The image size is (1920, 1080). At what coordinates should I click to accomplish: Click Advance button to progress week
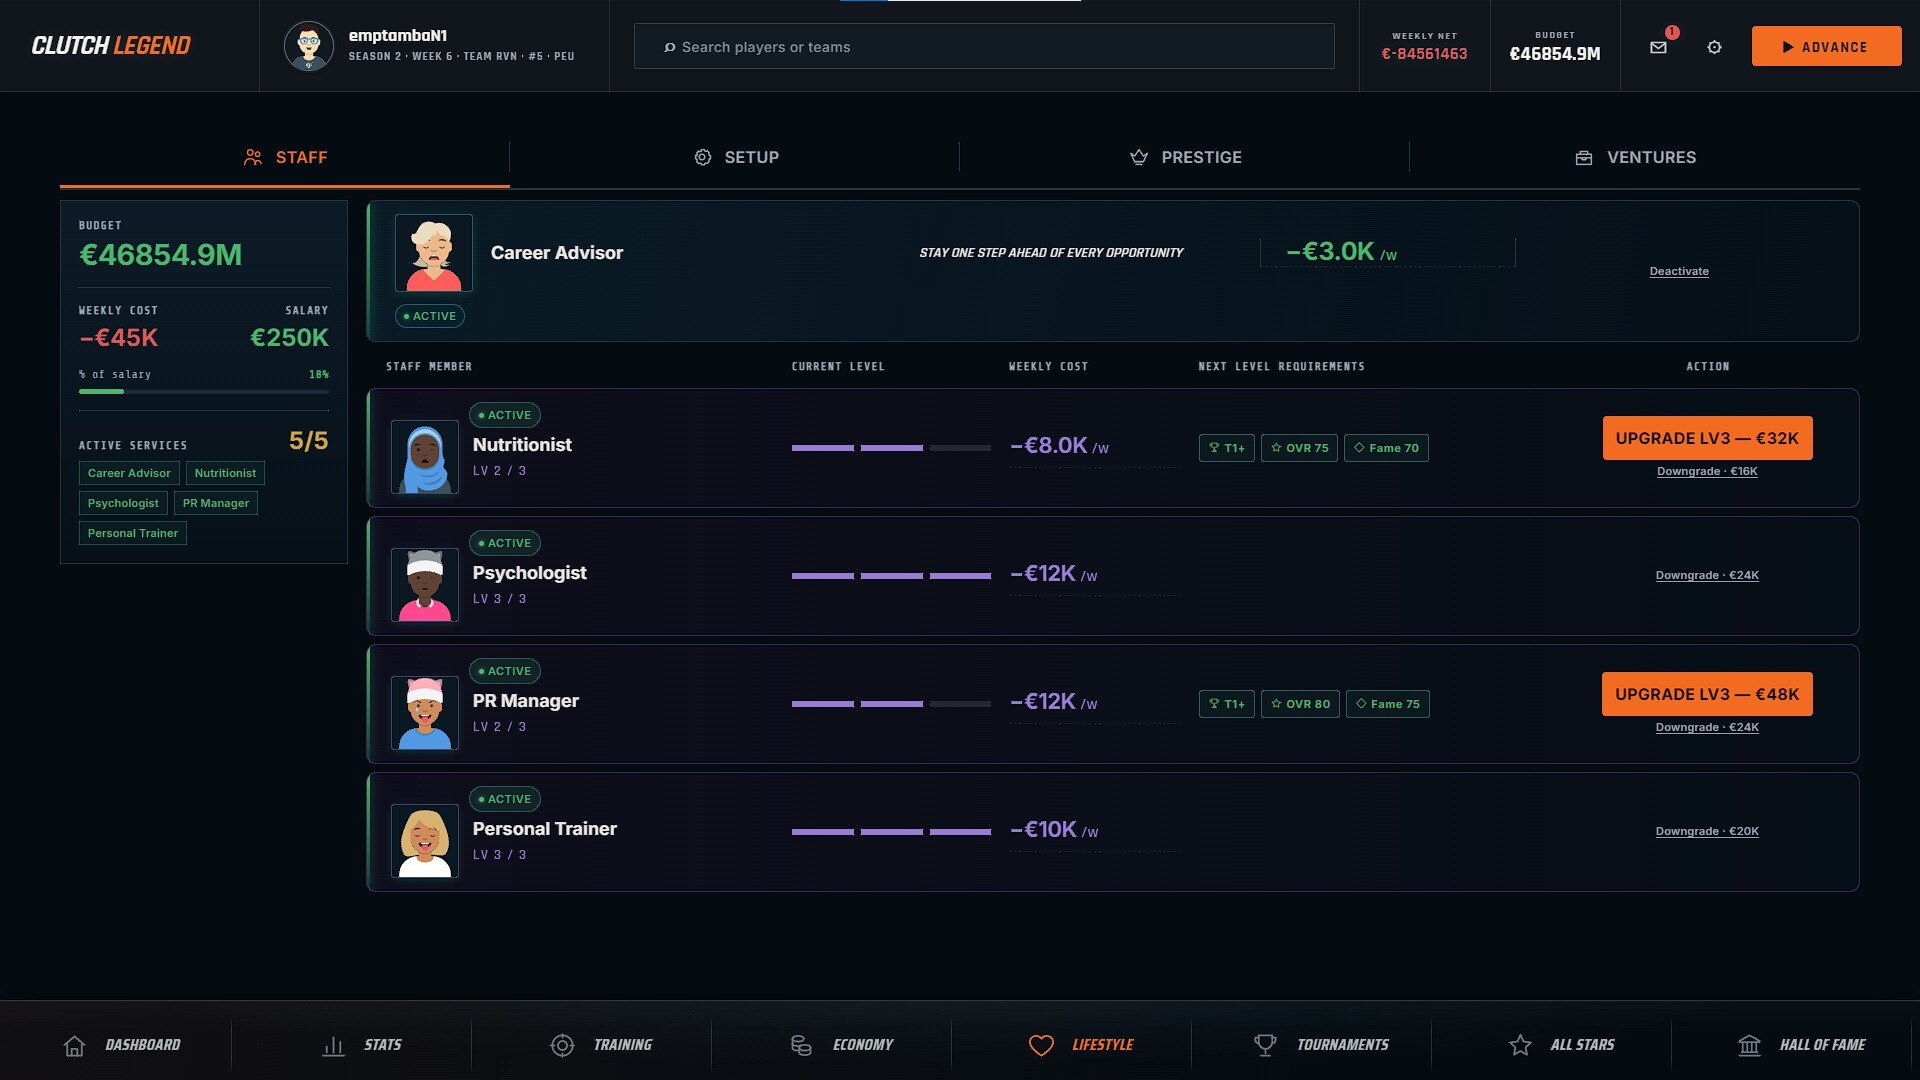tap(1826, 46)
